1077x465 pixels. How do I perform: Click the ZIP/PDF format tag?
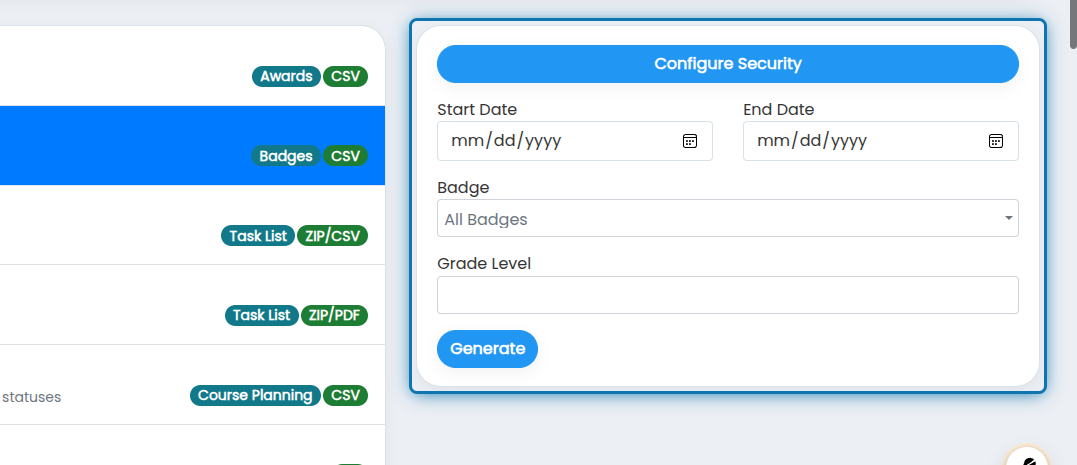click(335, 315)
